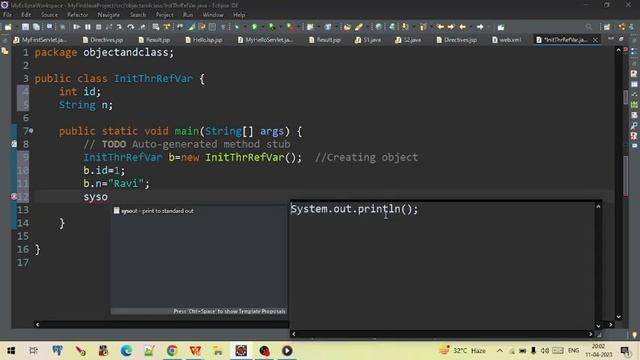
Task: Click the green Run icon
Action: 254,27
